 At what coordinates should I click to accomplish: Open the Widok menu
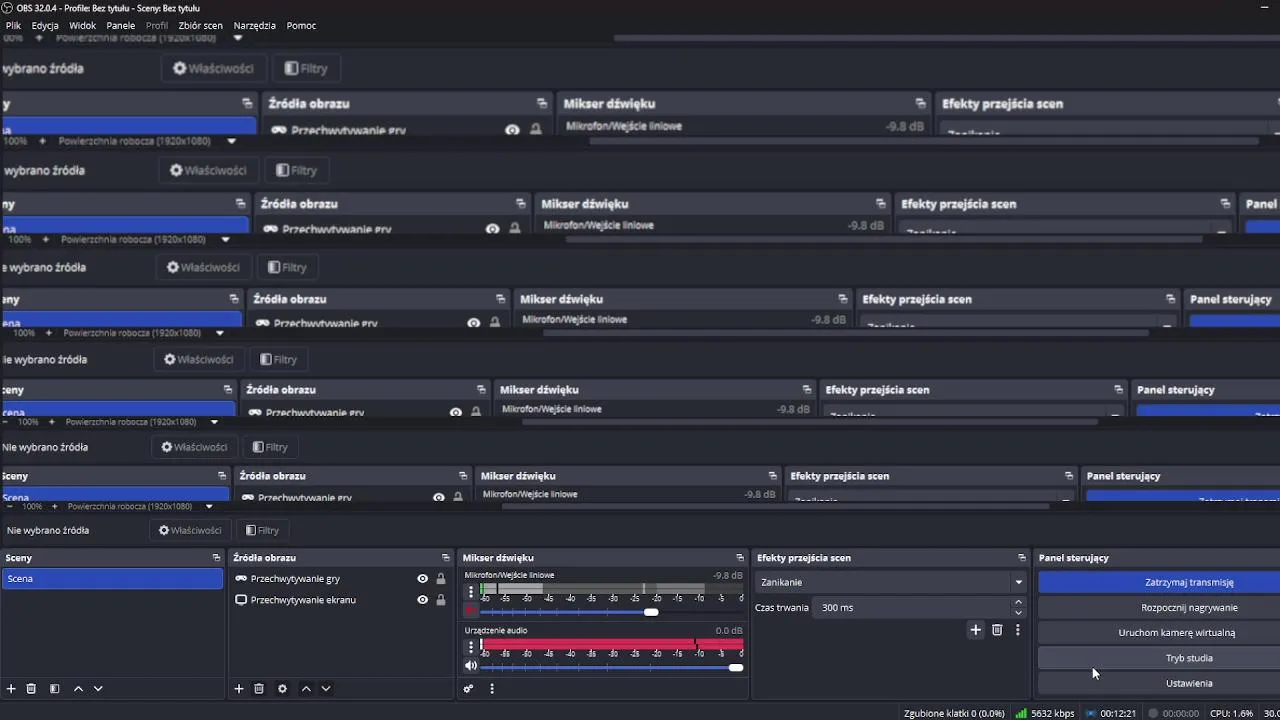point(82,25)
